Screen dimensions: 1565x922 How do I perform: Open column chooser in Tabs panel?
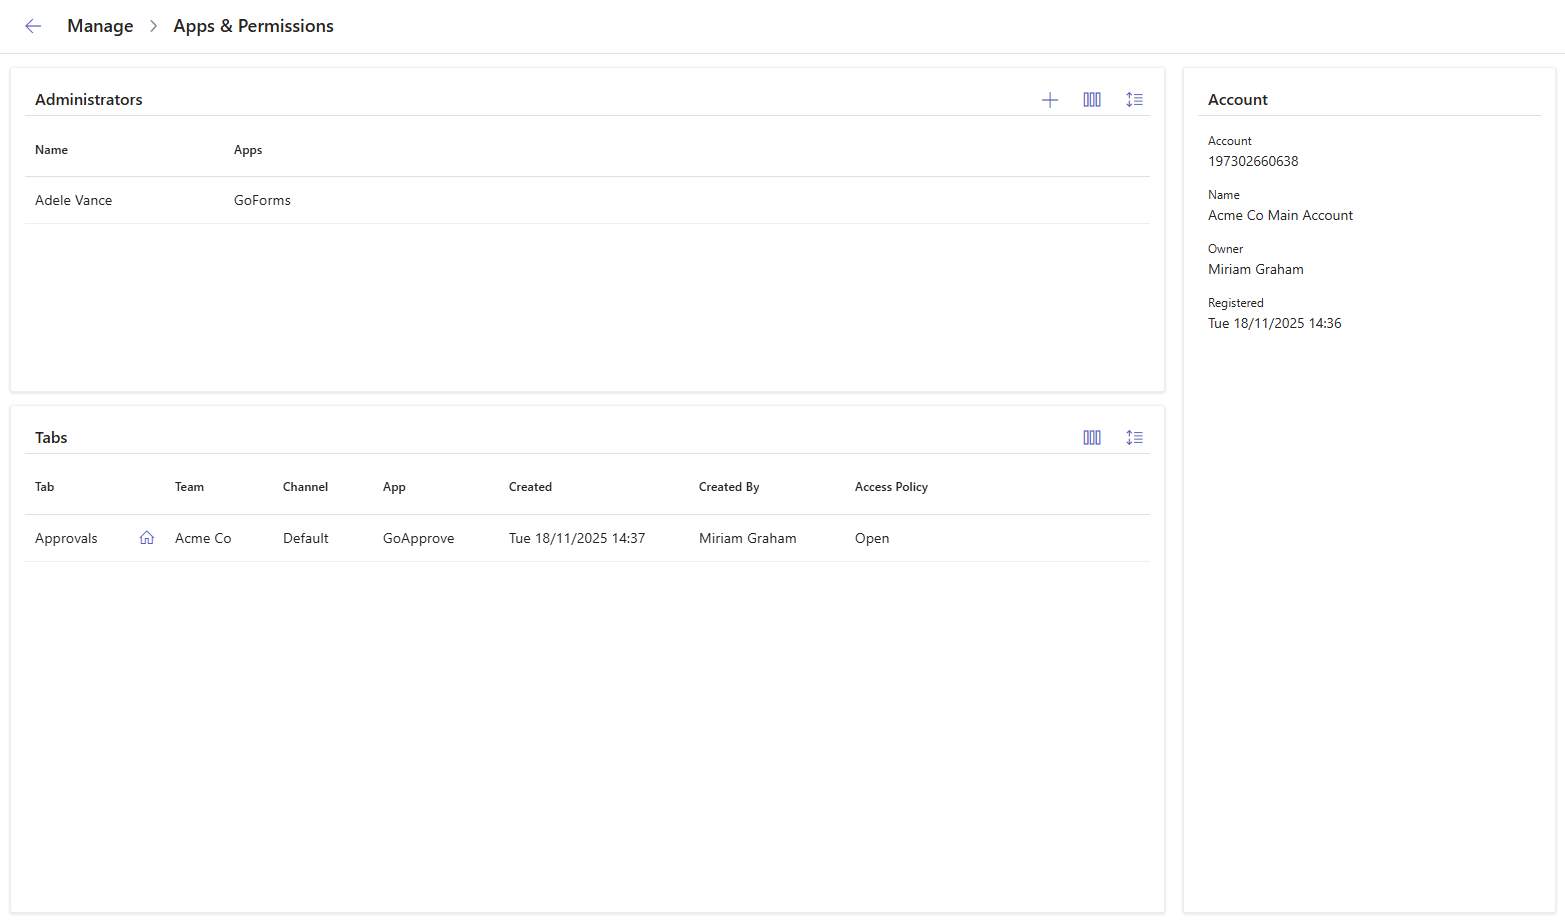1091,438
